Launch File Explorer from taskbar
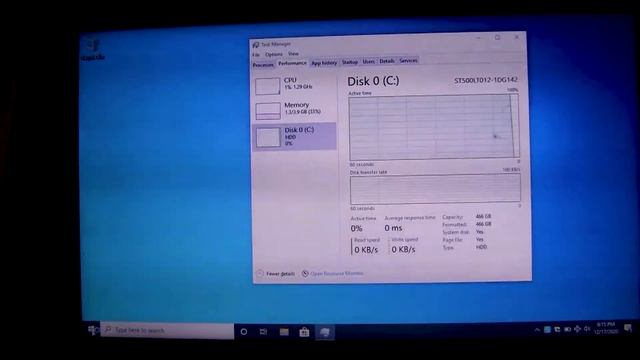 tap(284, 332)
